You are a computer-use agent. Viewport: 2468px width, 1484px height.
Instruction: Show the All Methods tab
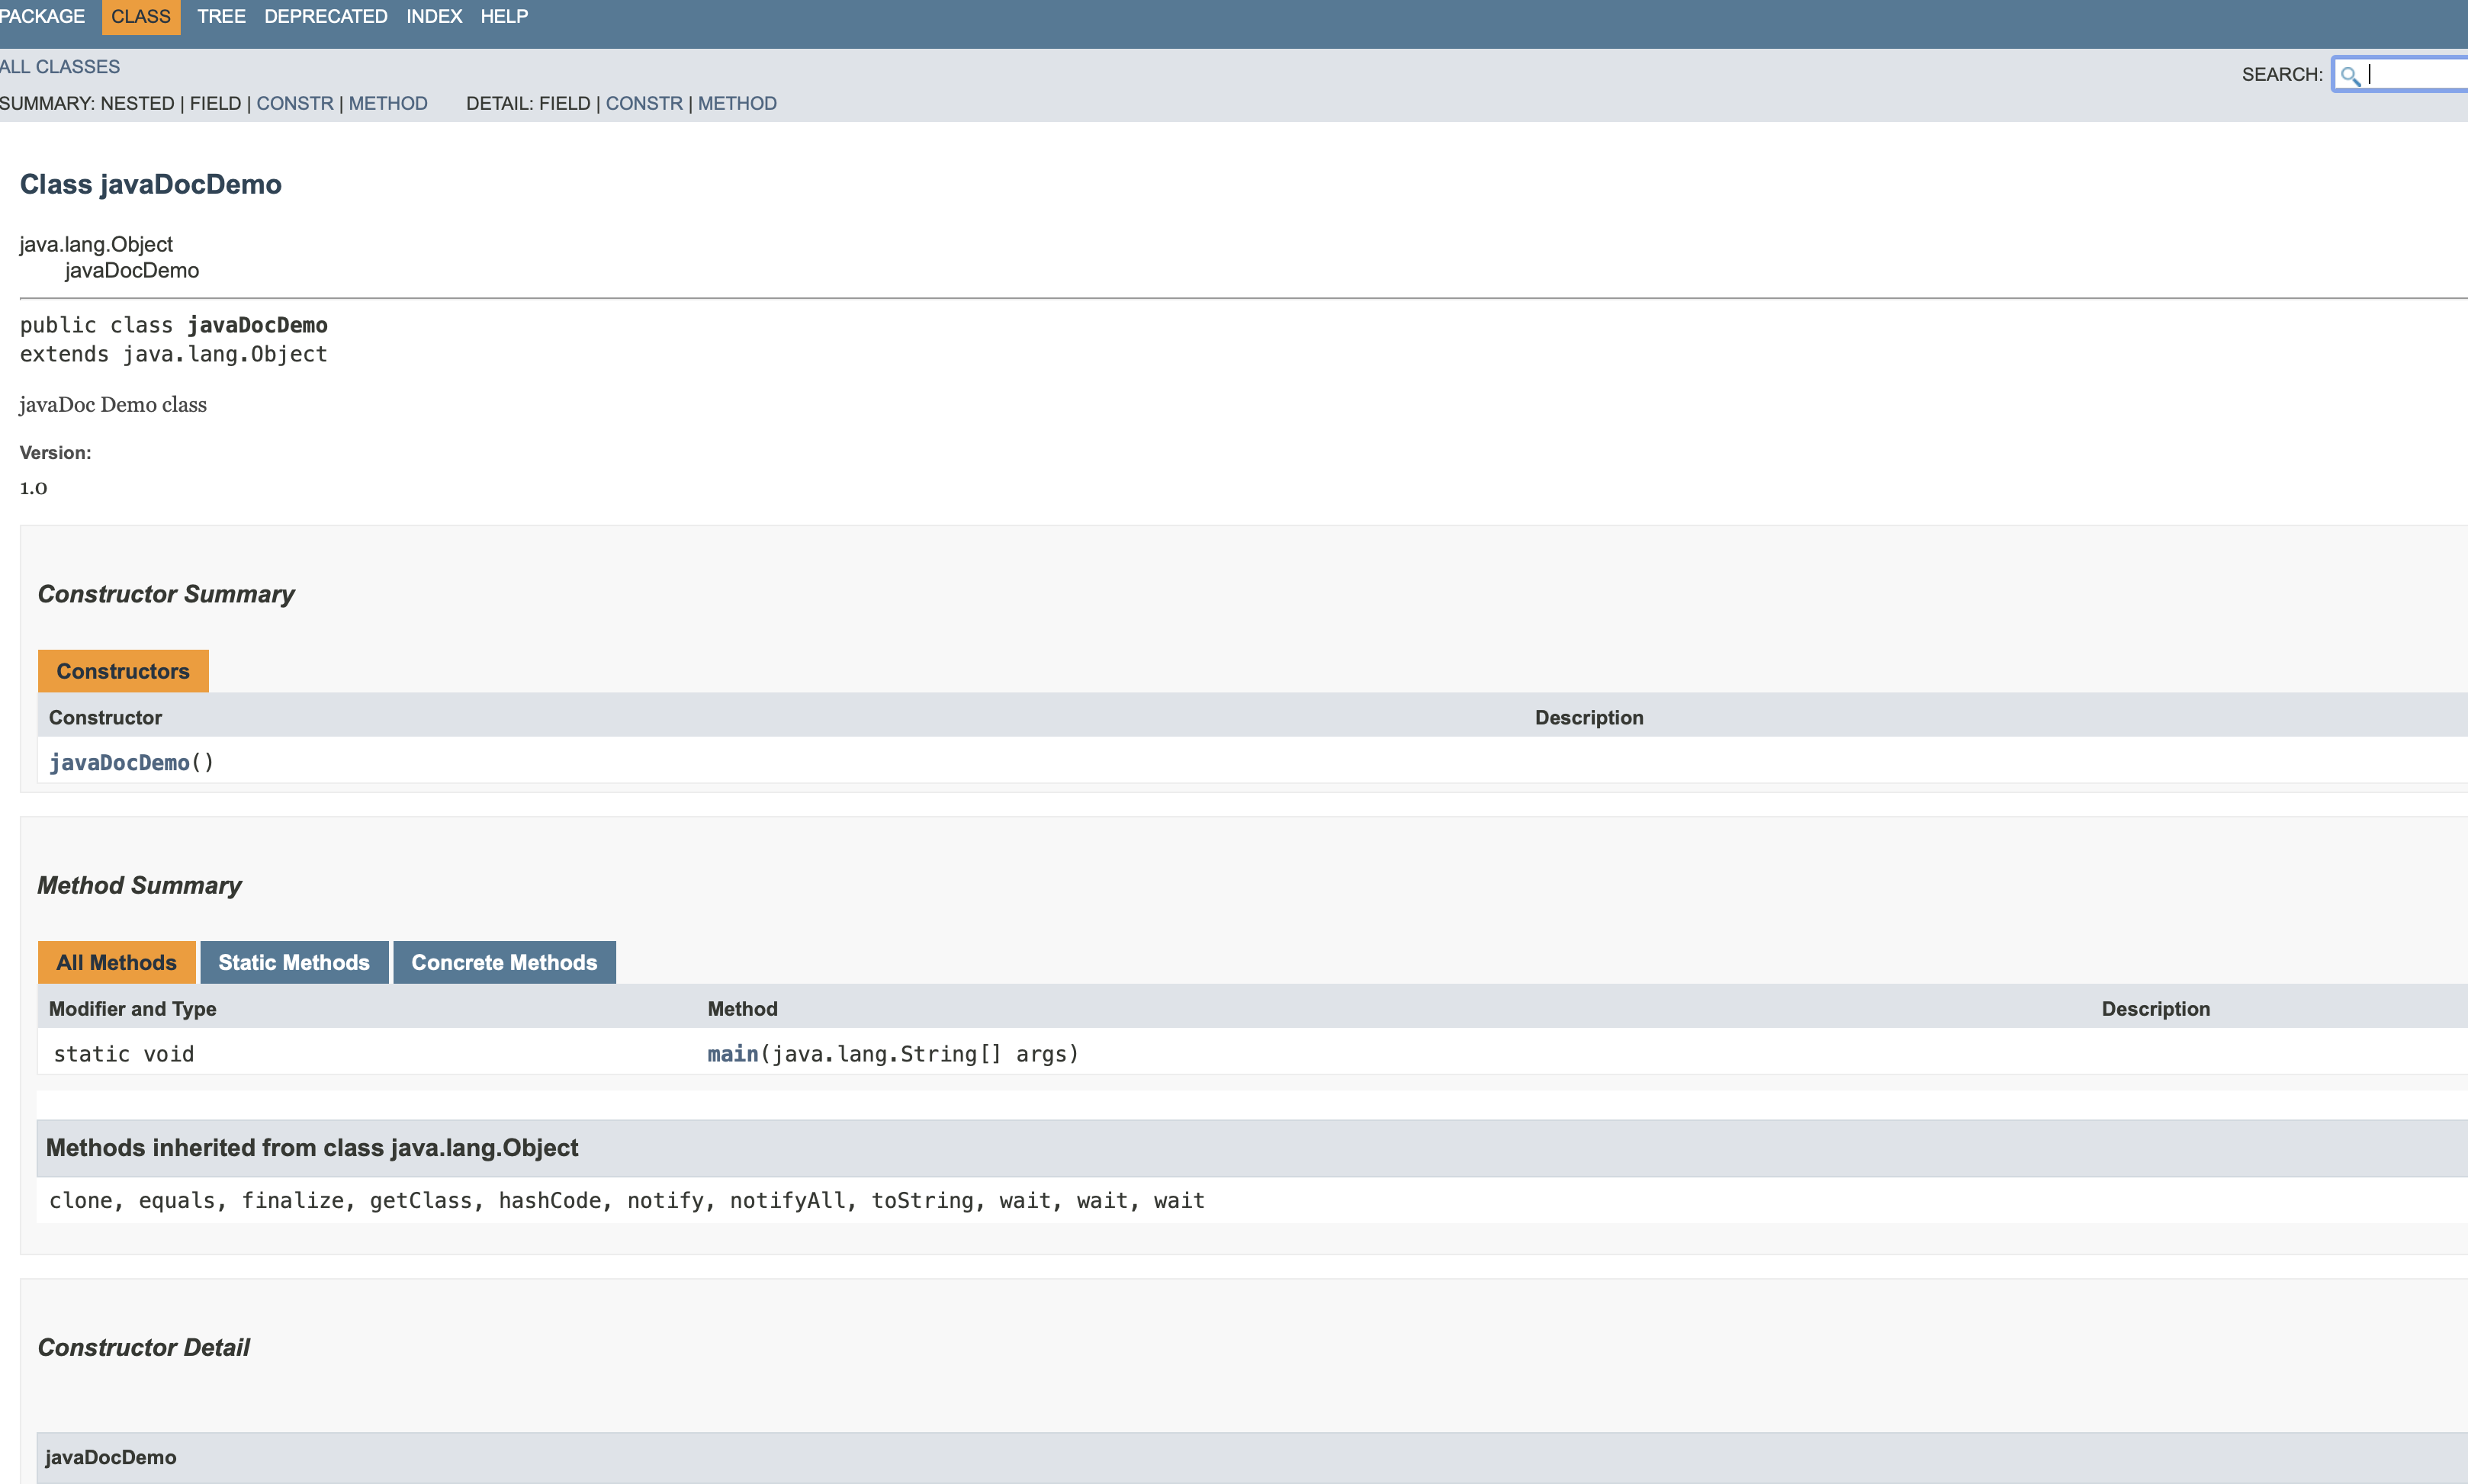(x=116, y=962)
